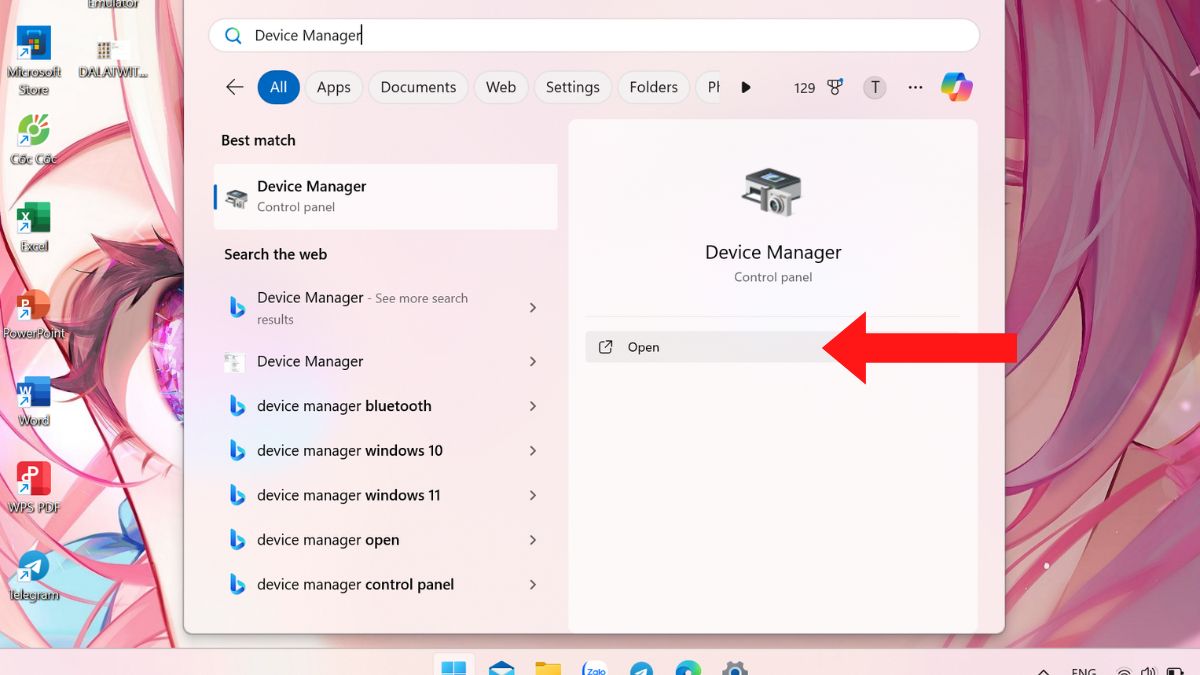
Task: Click Device Manager title in preview pane
Action: [773, 252]
